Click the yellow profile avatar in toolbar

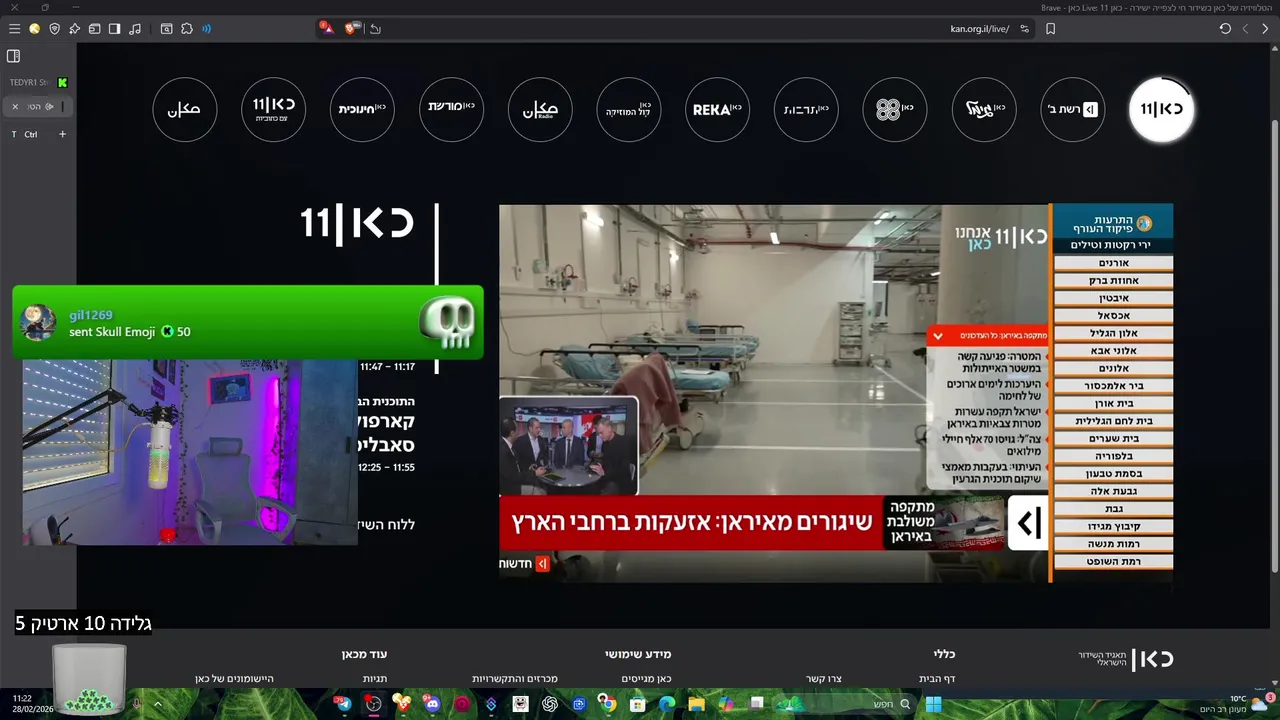pyautogui.click(x=35, y=29)
